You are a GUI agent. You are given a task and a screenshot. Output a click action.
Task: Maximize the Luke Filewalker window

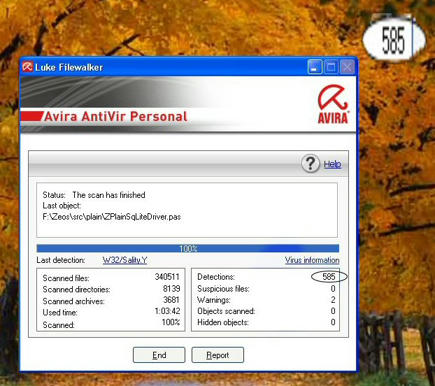(331, 67)
